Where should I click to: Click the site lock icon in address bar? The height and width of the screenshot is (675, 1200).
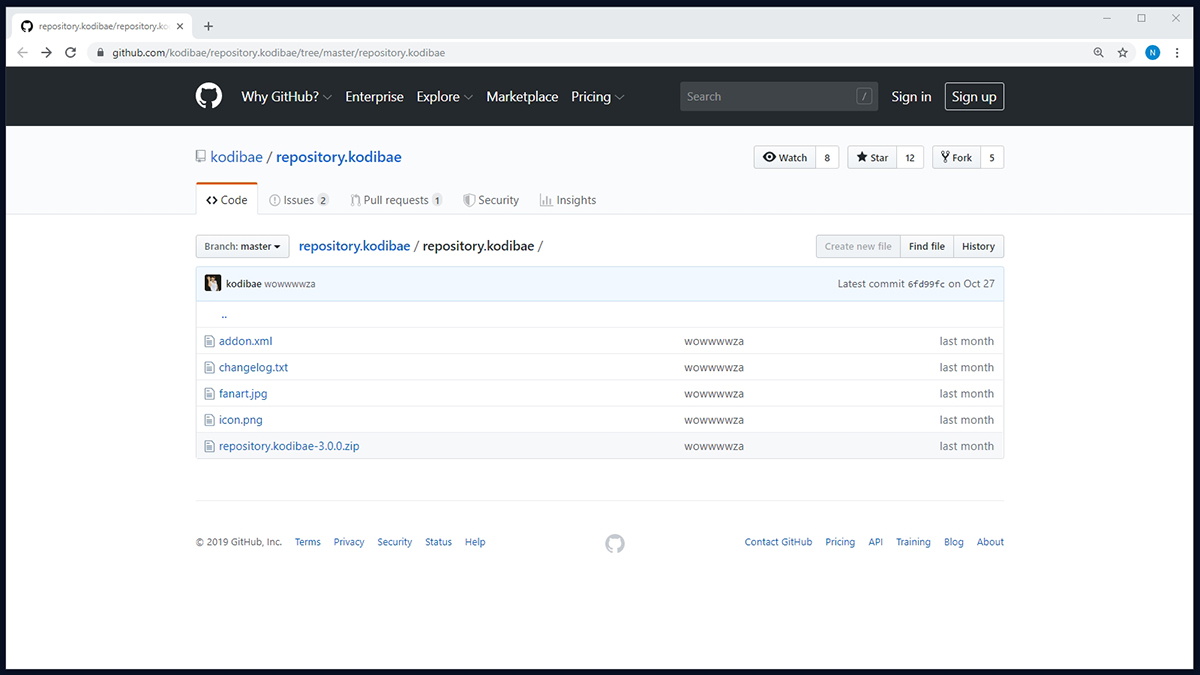pos(100,53)
